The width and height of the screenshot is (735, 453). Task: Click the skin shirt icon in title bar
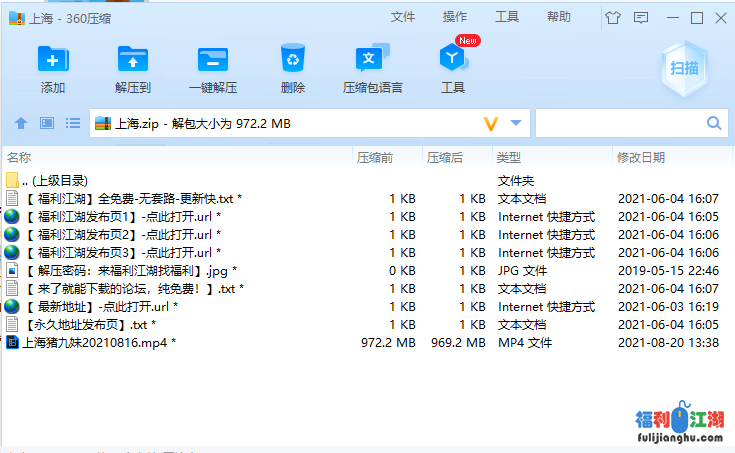click(613, 17)
